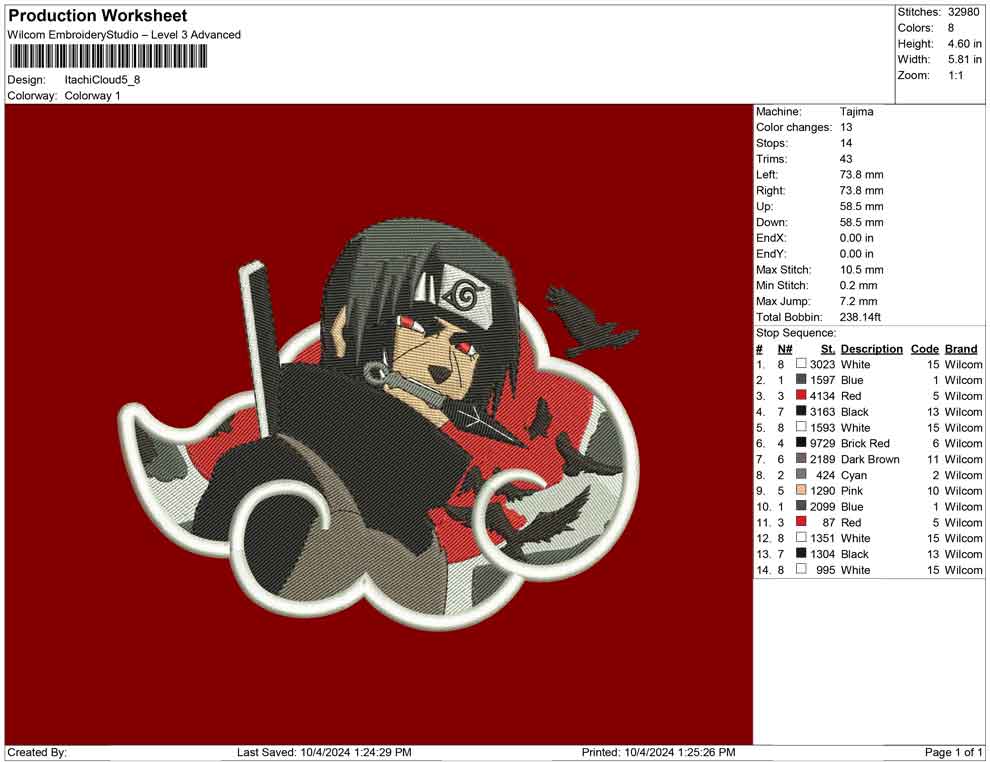Click the embroidered Itachi design preview
990x762 pixels.
(379, 424)
